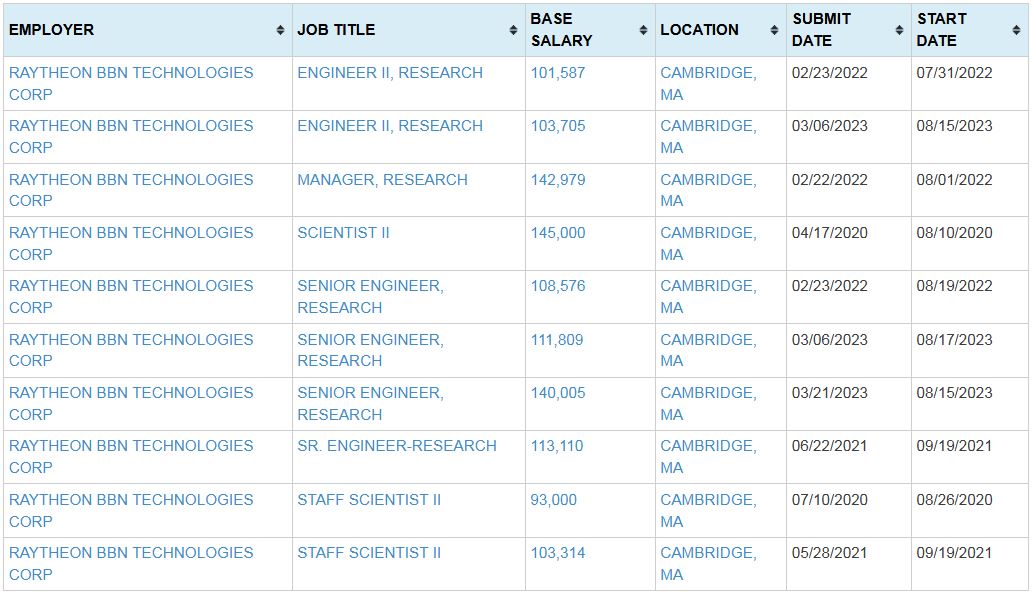Sort table by Employer column arrows
1032x592 pixels.
(280, 30)
